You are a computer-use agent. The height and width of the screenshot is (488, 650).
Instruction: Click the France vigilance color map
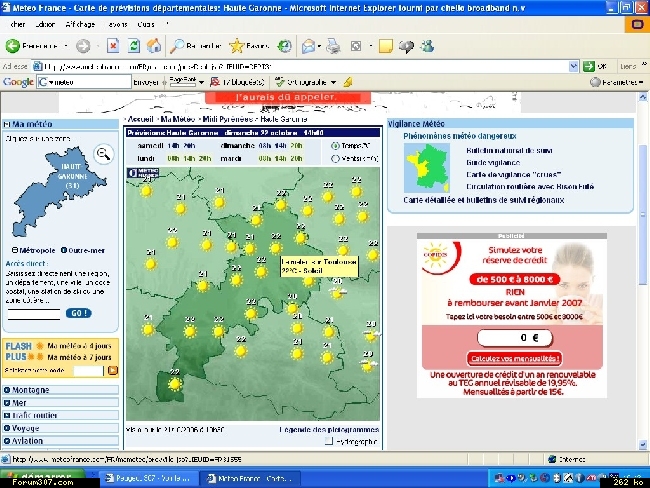[x=427, y=168]
